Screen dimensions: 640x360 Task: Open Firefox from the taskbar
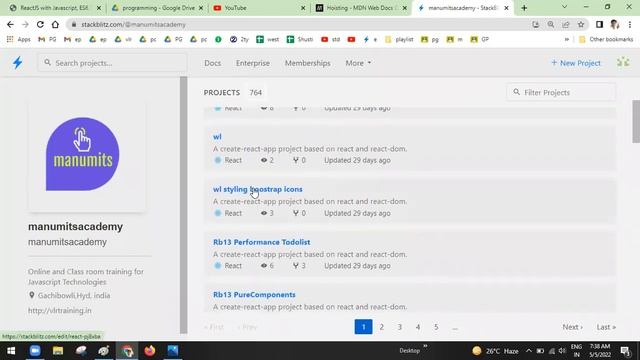pyautogui.click(x=150, y=351)
